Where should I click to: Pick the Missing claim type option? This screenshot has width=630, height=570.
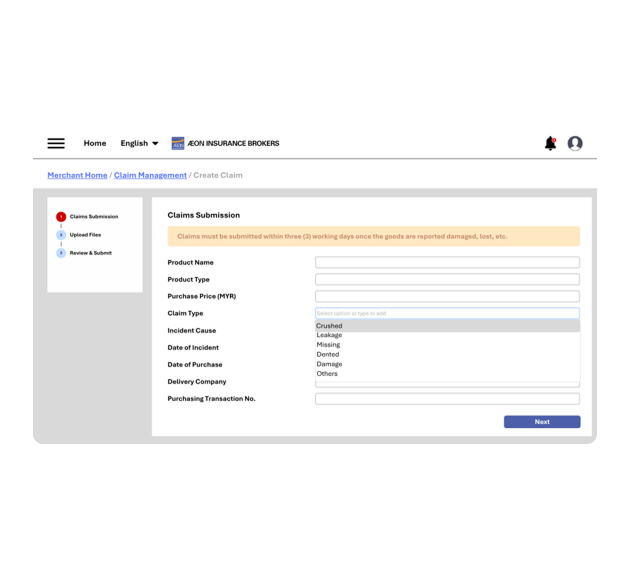pos(328,345)
